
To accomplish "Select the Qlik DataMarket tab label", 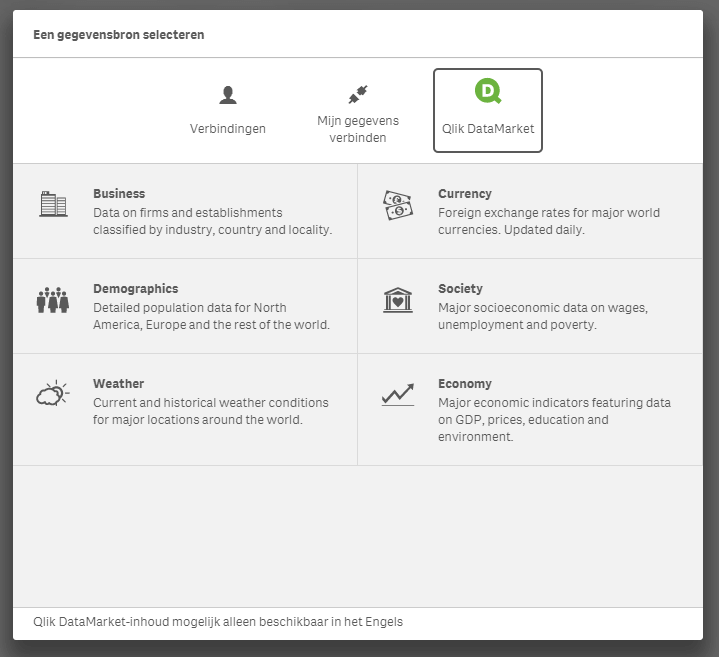I will coord(488,128).
